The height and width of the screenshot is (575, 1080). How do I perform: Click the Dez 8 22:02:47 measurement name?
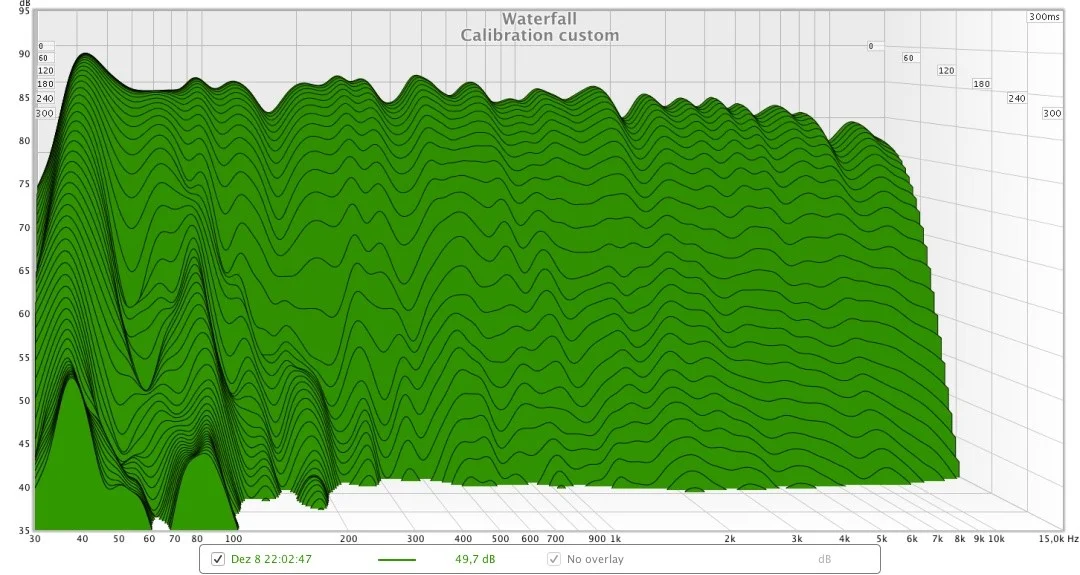(271, 559)
